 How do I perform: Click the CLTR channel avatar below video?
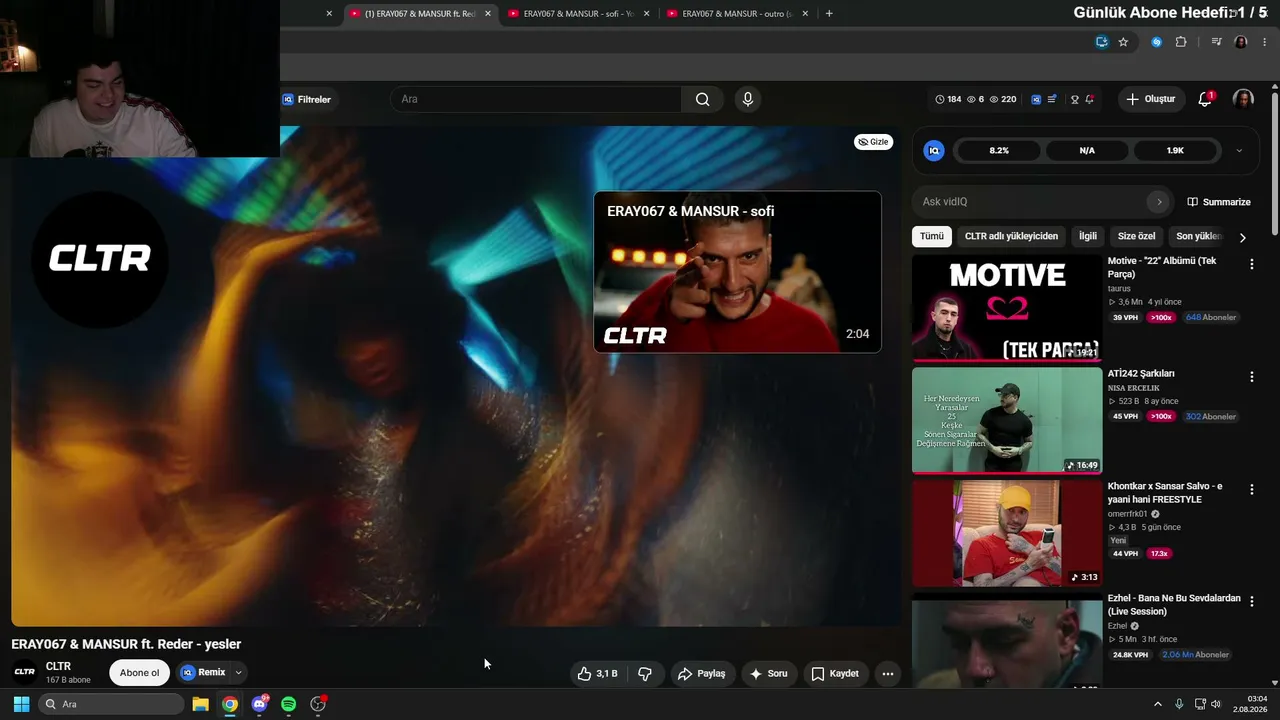point(25,672)
